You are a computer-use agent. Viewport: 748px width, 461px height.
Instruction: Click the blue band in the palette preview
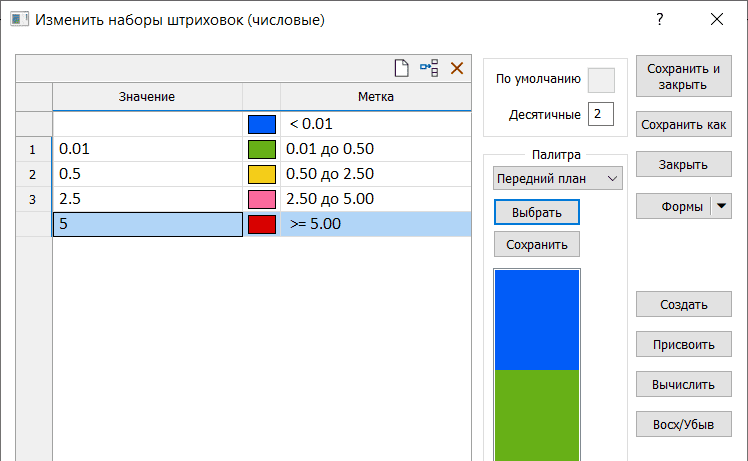coord(537,320)
